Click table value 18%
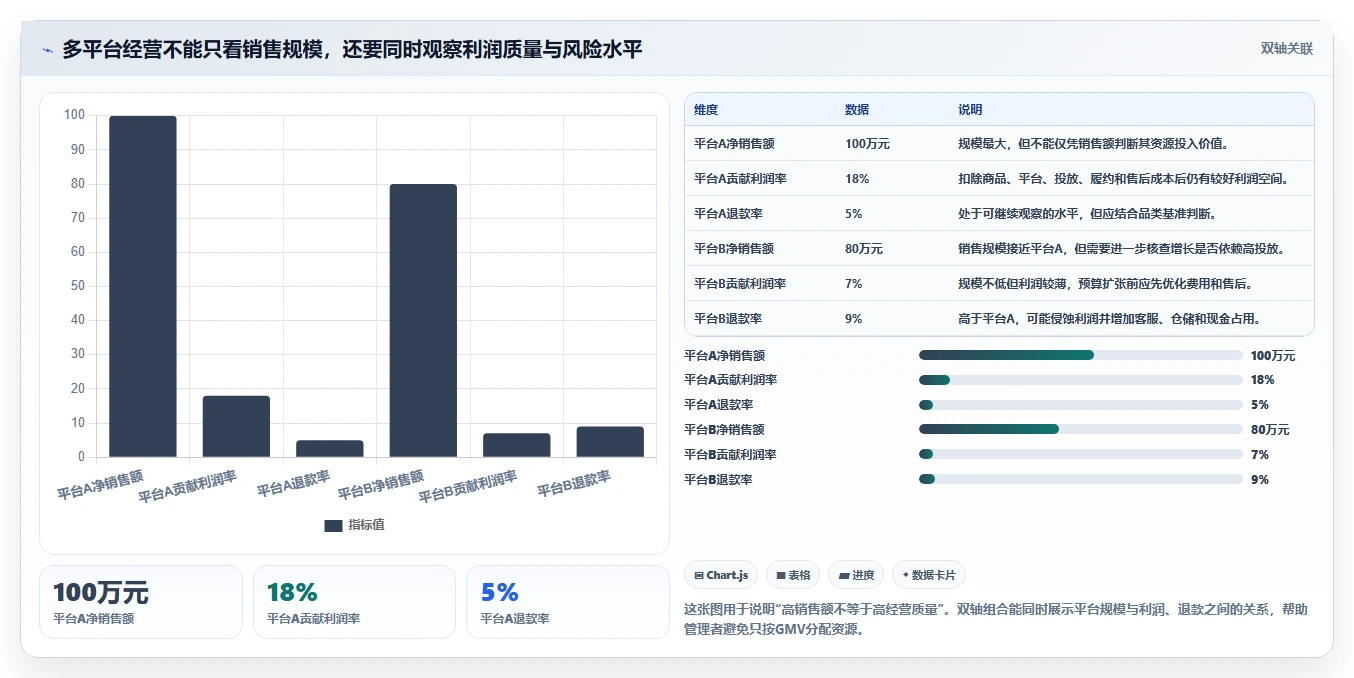The height and width of the screenshot is (678, 1354). tap(857, 179)
